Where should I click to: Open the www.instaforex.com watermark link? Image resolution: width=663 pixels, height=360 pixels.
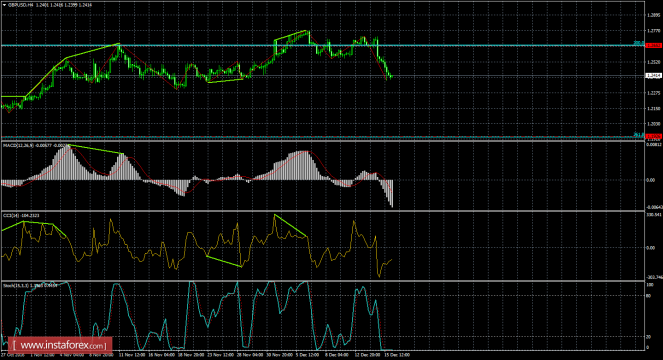coord(60,345)
